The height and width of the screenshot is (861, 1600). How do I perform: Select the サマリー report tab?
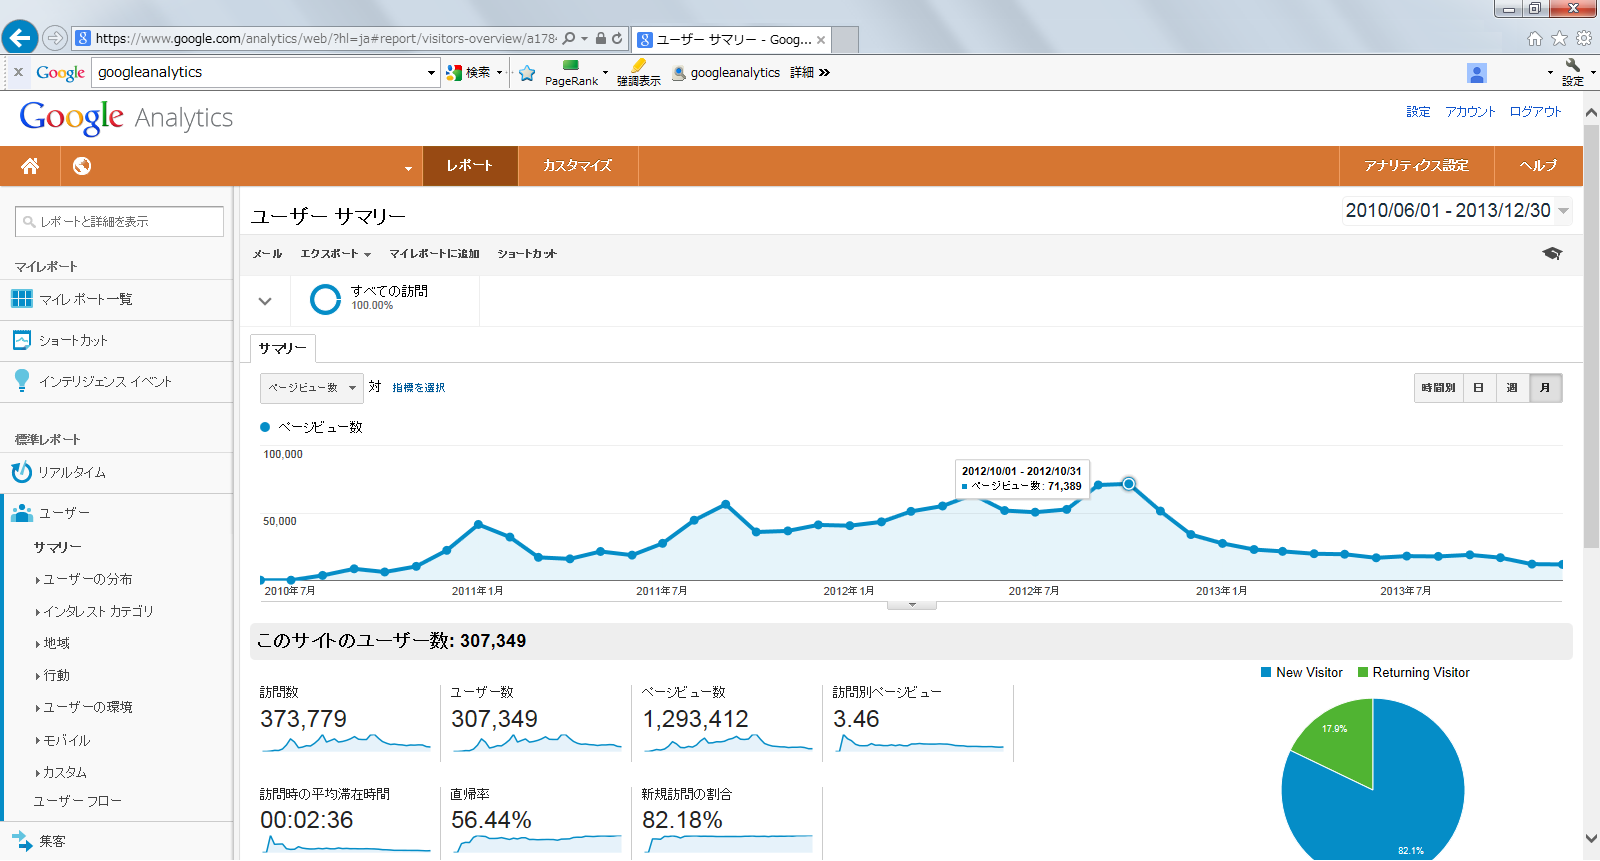282,348
